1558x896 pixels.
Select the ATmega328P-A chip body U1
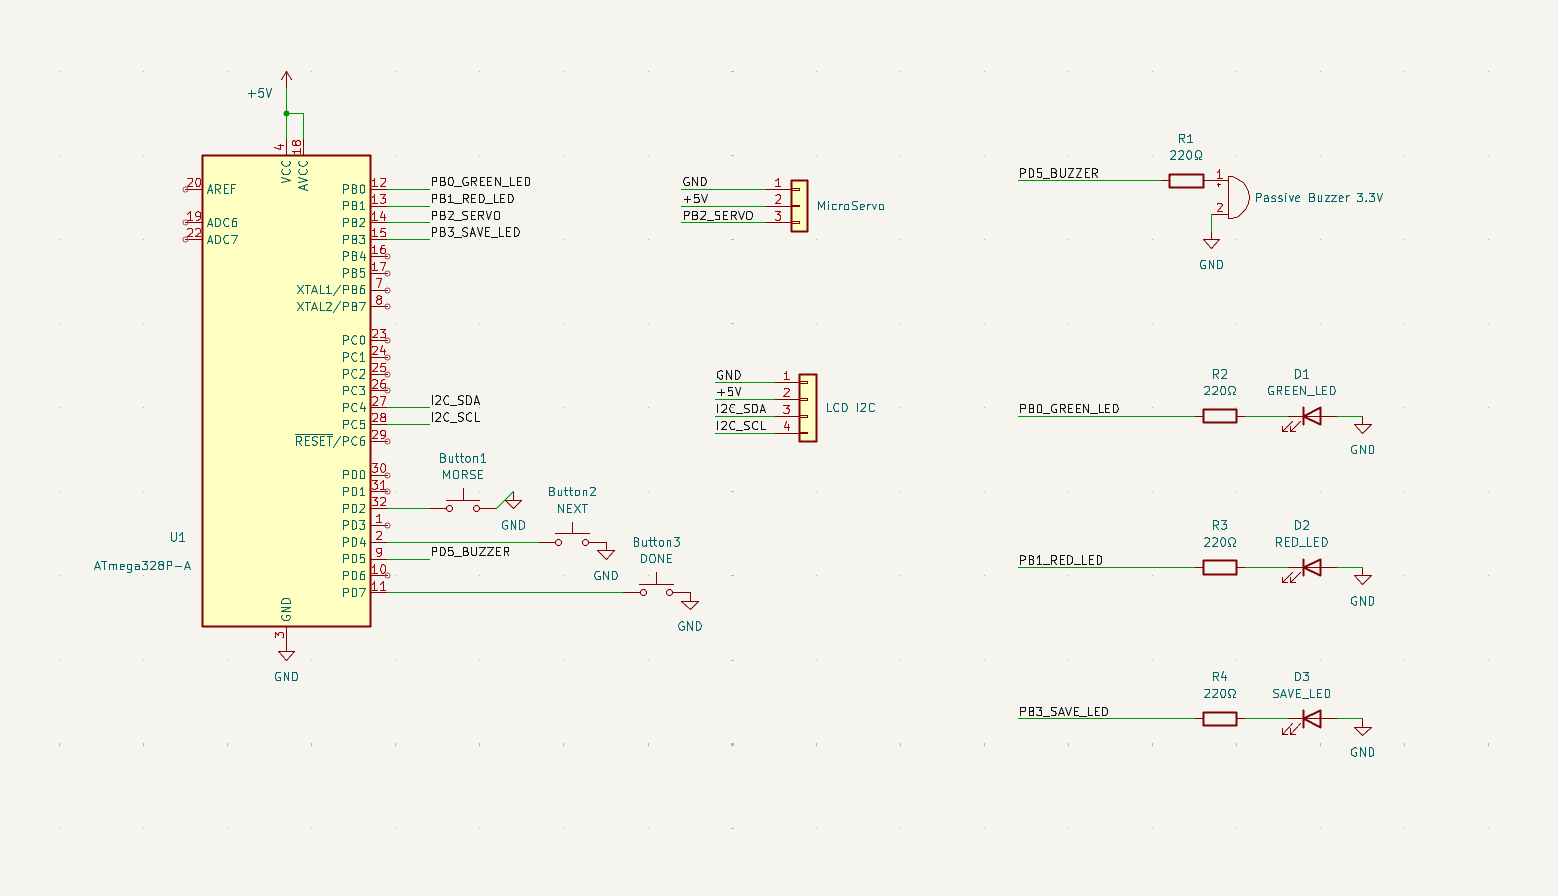point(286,391)
